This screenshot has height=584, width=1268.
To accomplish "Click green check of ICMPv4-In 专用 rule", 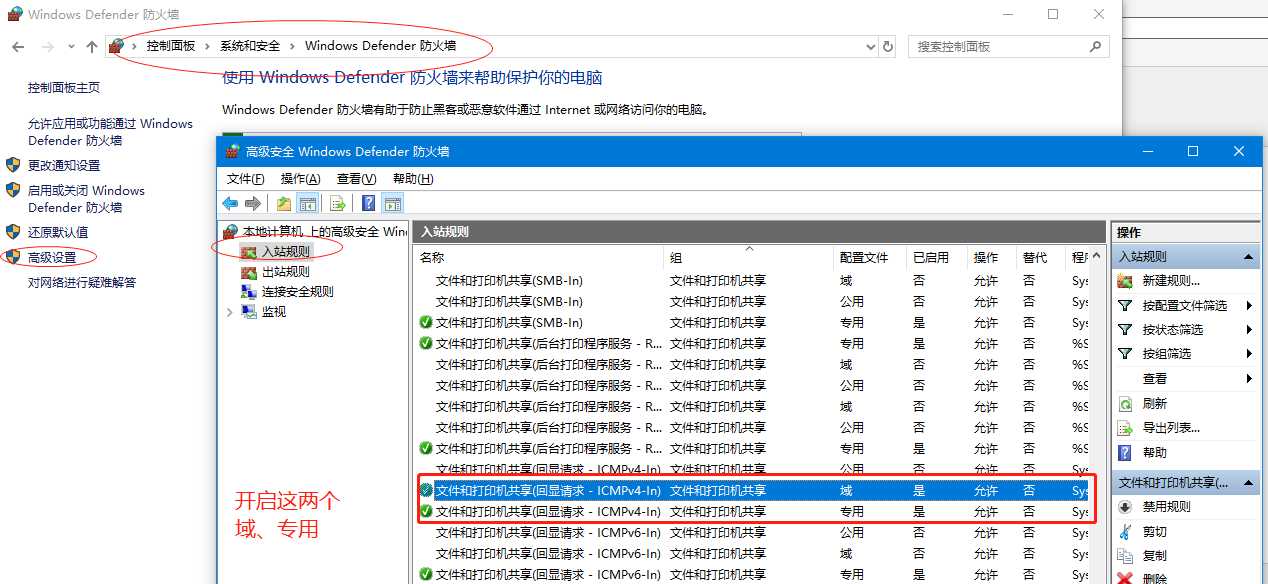I will coord(426,511).
